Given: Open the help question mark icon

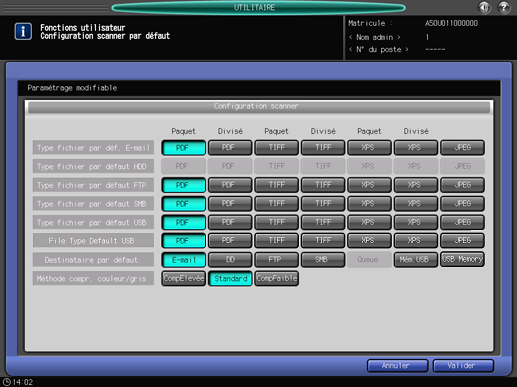Looking at the screenshot, I should tap(504, 7).
